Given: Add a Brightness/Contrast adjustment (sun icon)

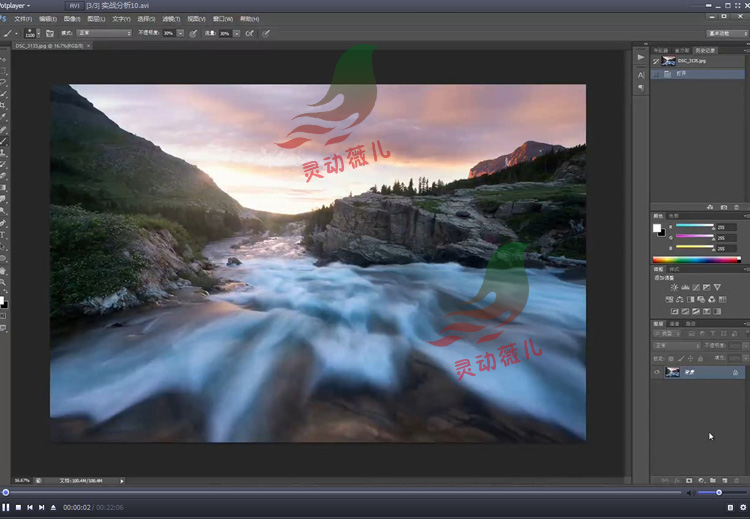Looking at the screenshot, I should point(674,287).
